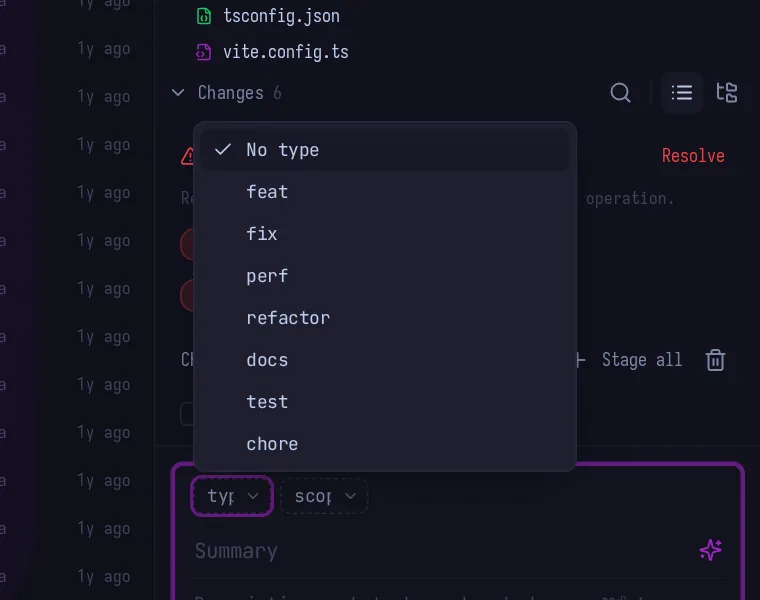This screenshot has width=760, height=600.
Task: Open the commit type dropdown
Action: pyautogui.click(x=232, y=496)
